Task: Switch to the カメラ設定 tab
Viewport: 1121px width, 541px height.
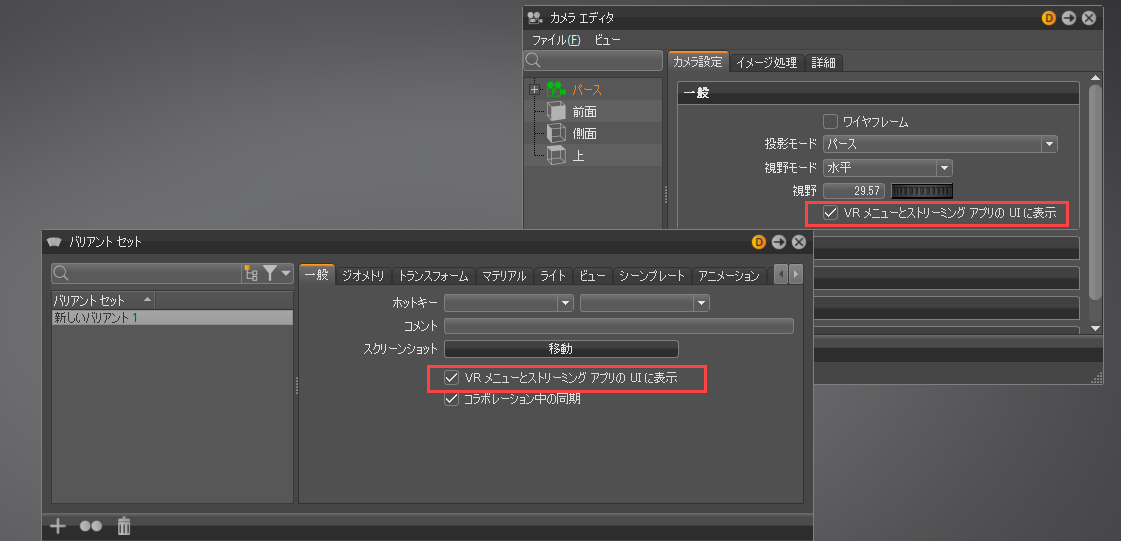Action: (698, 62)
